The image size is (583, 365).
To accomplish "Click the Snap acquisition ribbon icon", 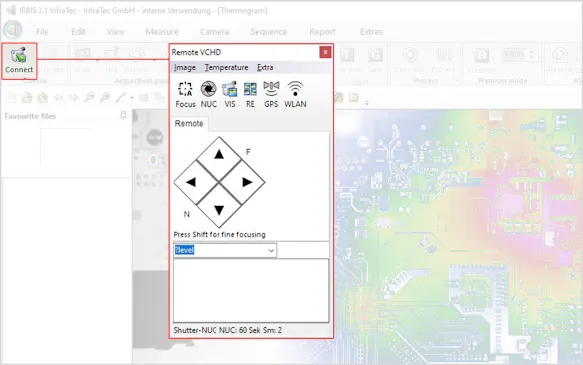I will pos(83,59).
